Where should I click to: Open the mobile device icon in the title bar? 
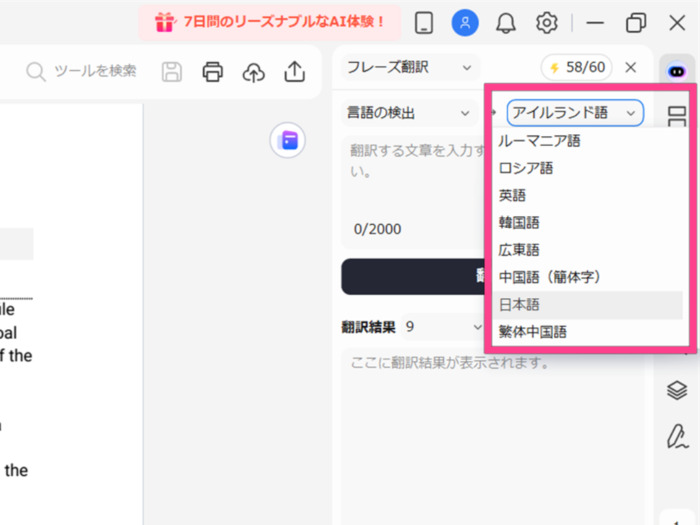[x=424, y=22]
